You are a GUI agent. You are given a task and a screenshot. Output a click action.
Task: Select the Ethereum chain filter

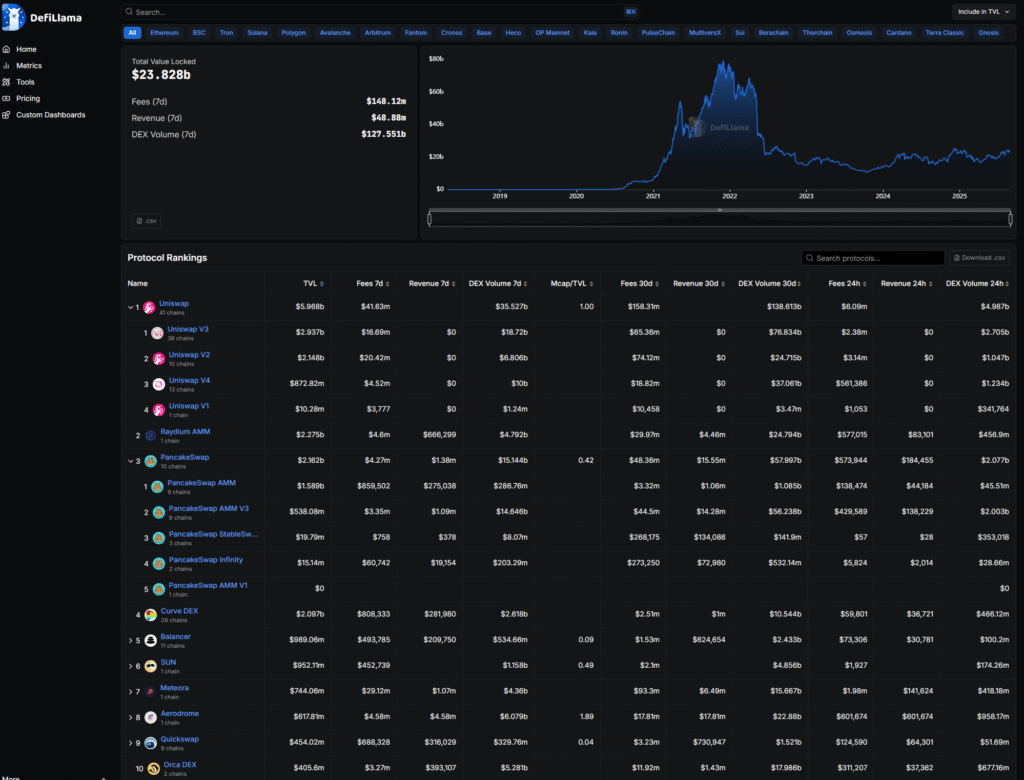(164, 33)
